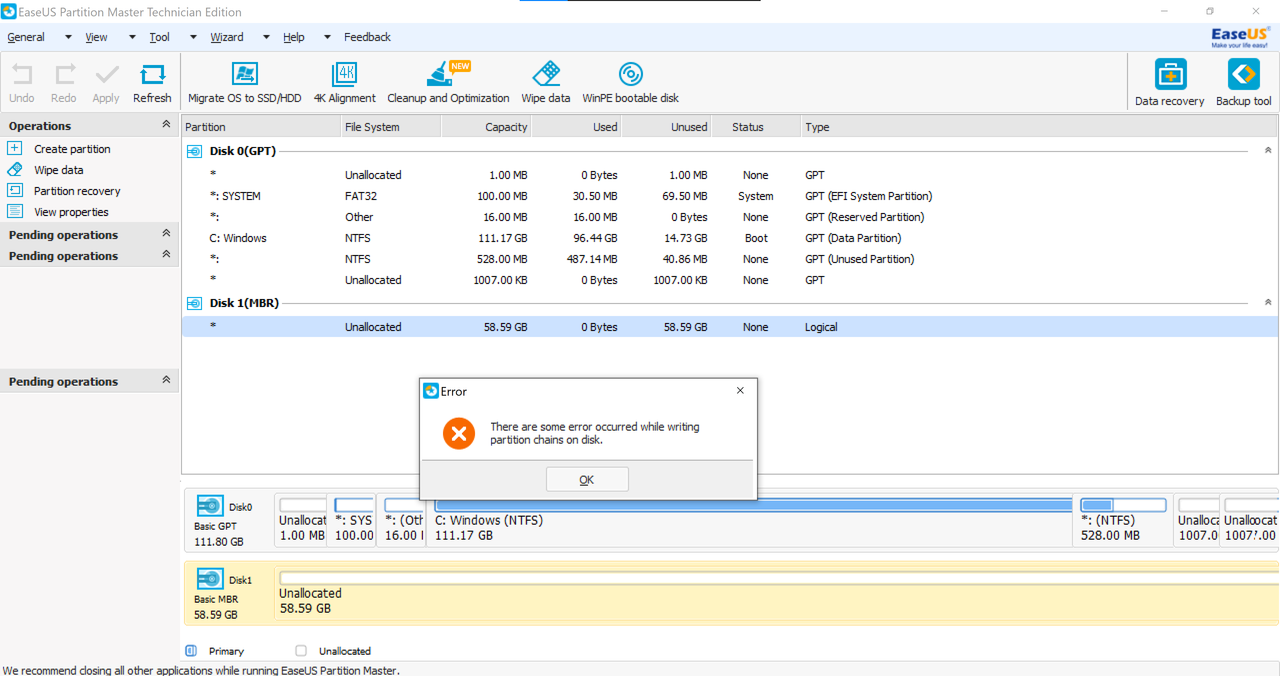Sort by Partition column header
Viewport: 1280px width, 676px height.
point(261,127)
